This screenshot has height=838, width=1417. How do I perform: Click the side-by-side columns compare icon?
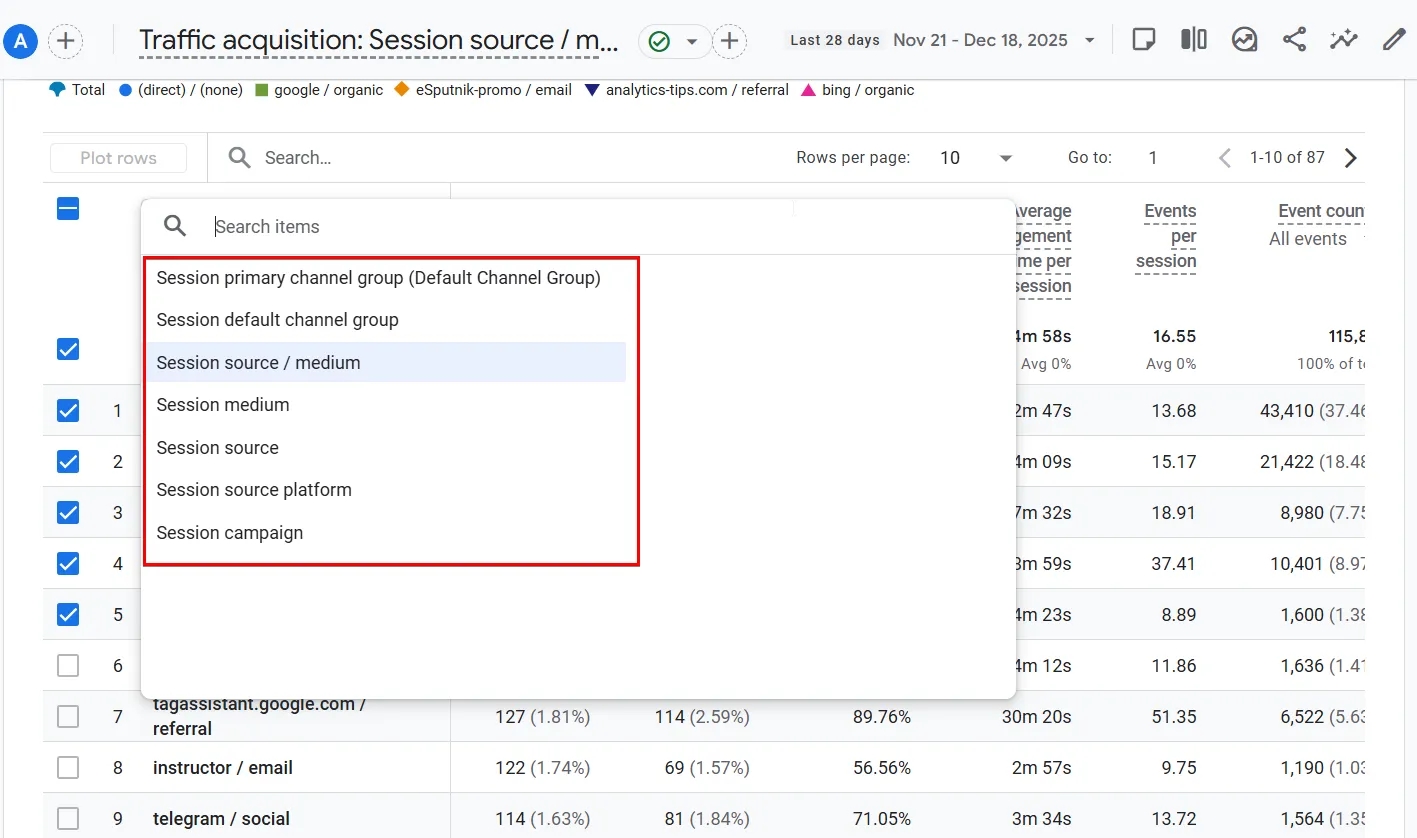(1193, 40)
